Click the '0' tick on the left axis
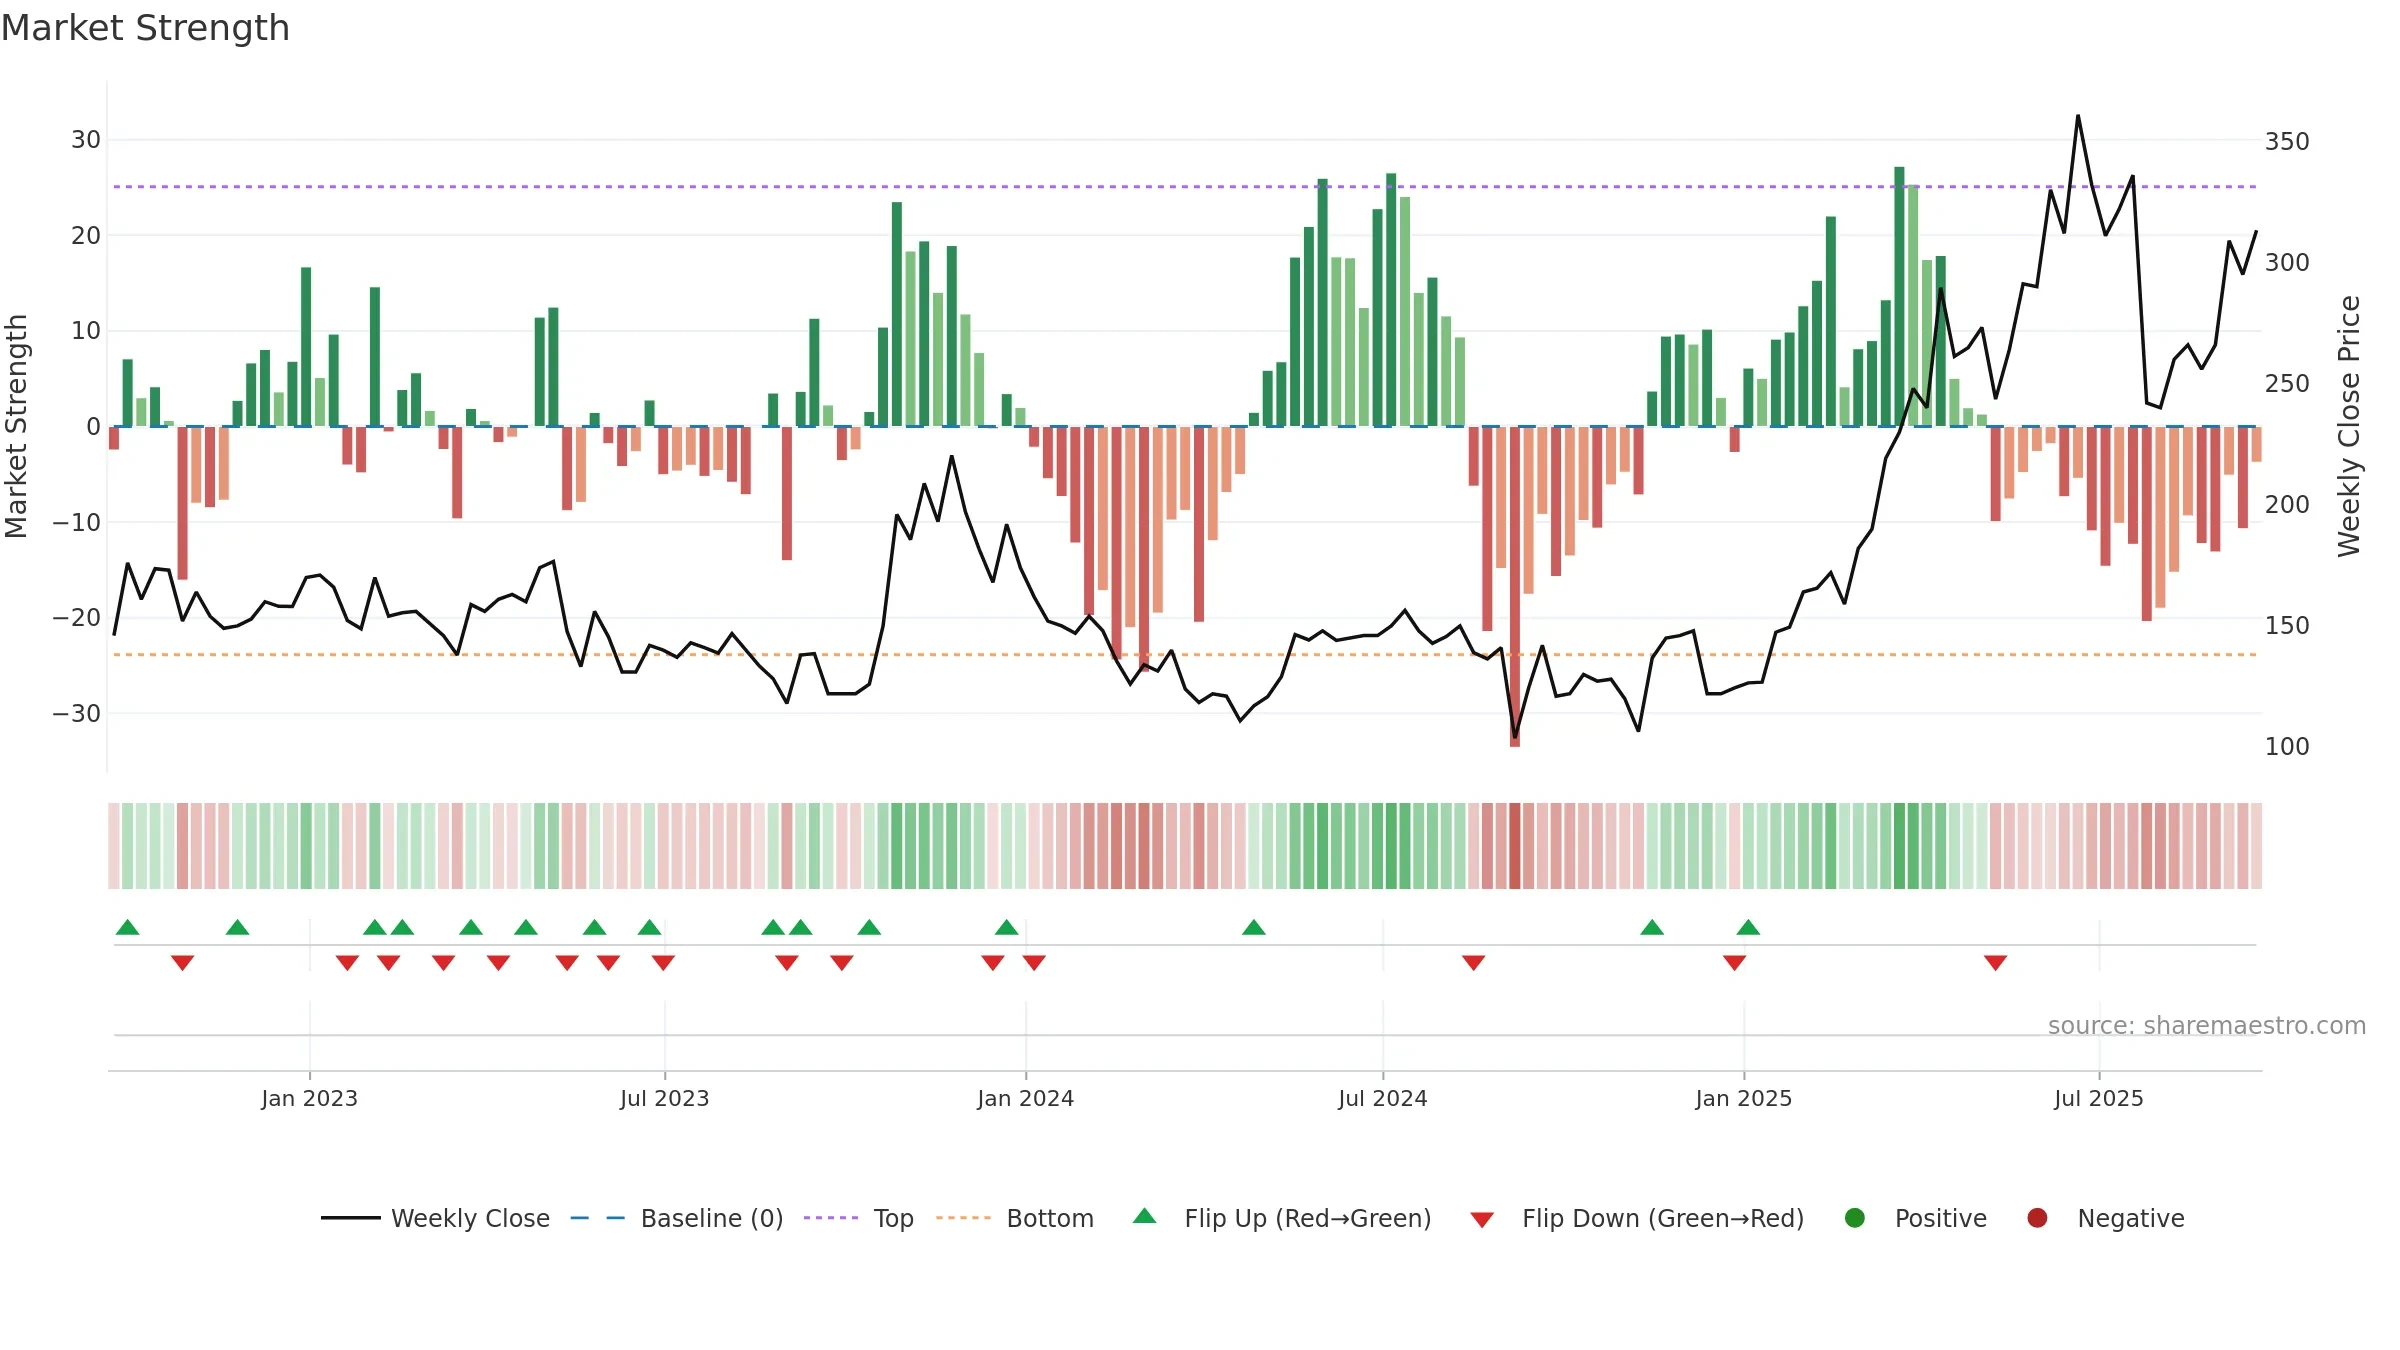 (94, 427)
